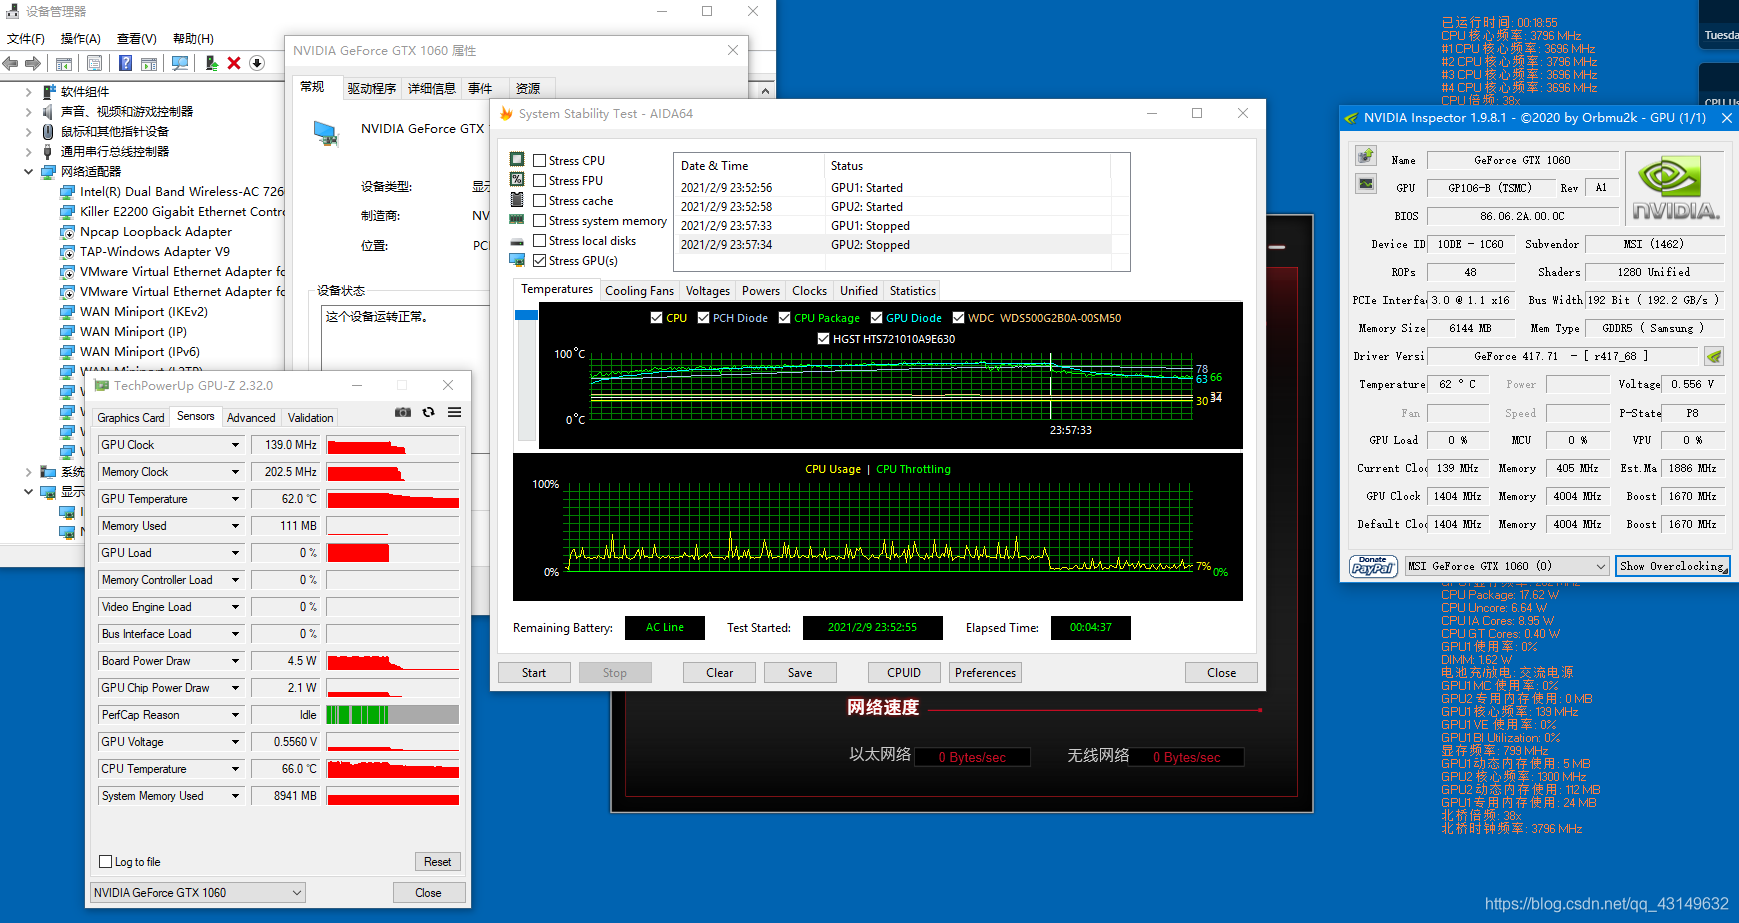Click the red X uninstall device icon
Screen dimensions: 1739x923
(234, 63)
